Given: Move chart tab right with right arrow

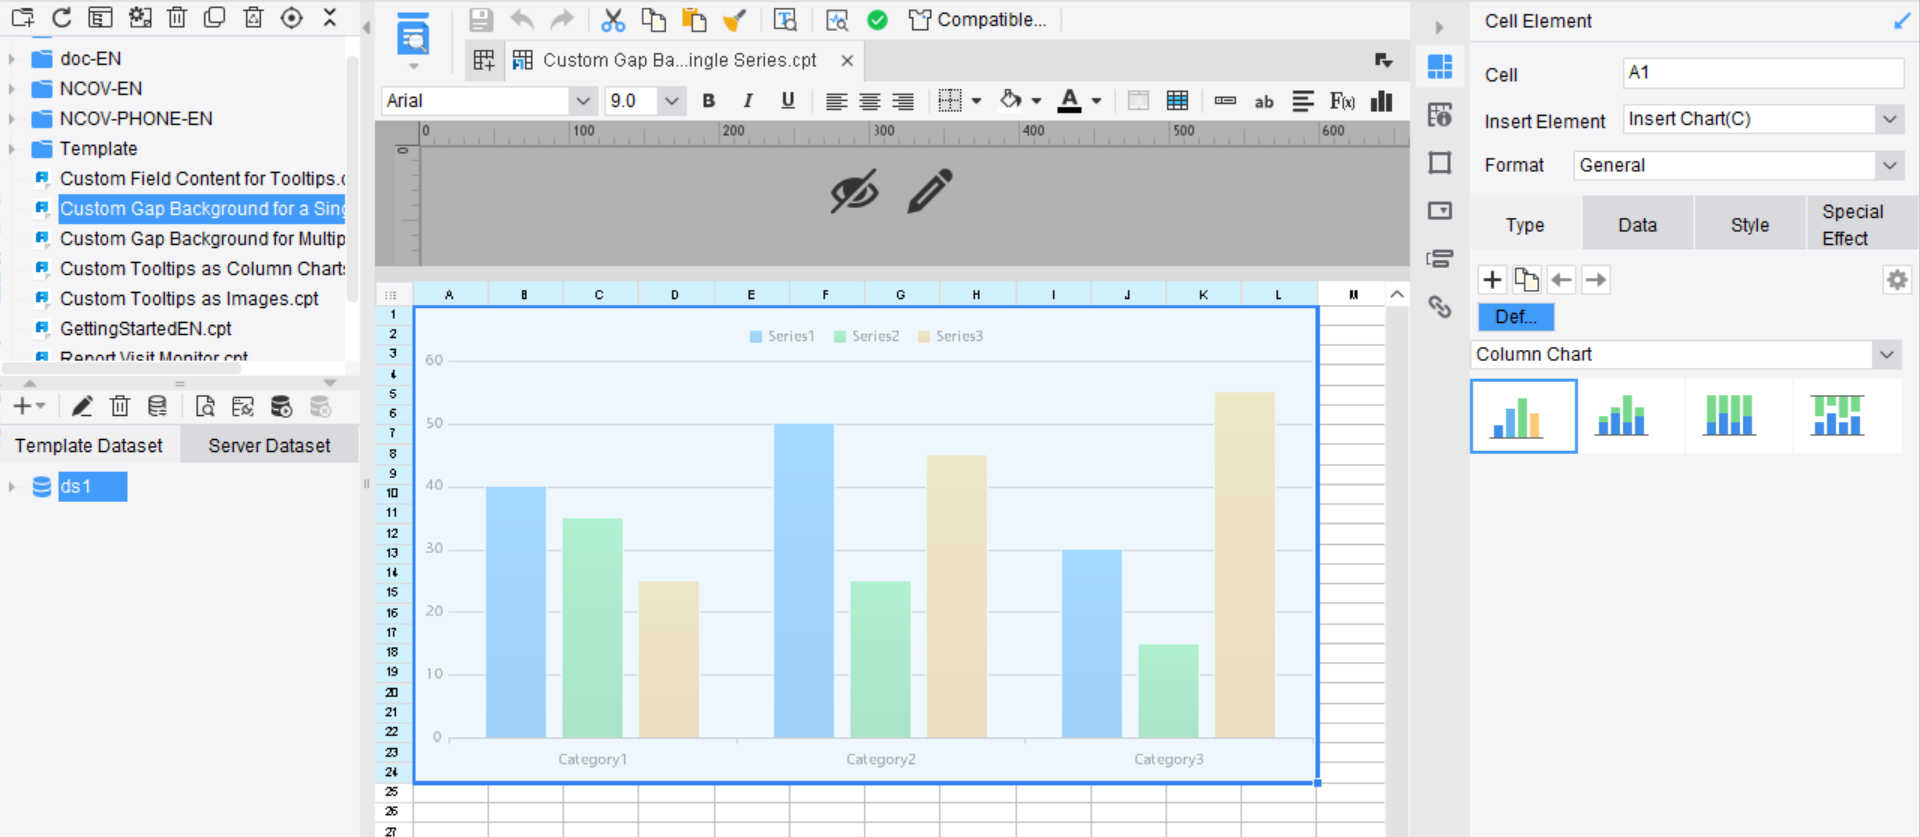Looking at the screenshot, I should (x=1596, y=280).
